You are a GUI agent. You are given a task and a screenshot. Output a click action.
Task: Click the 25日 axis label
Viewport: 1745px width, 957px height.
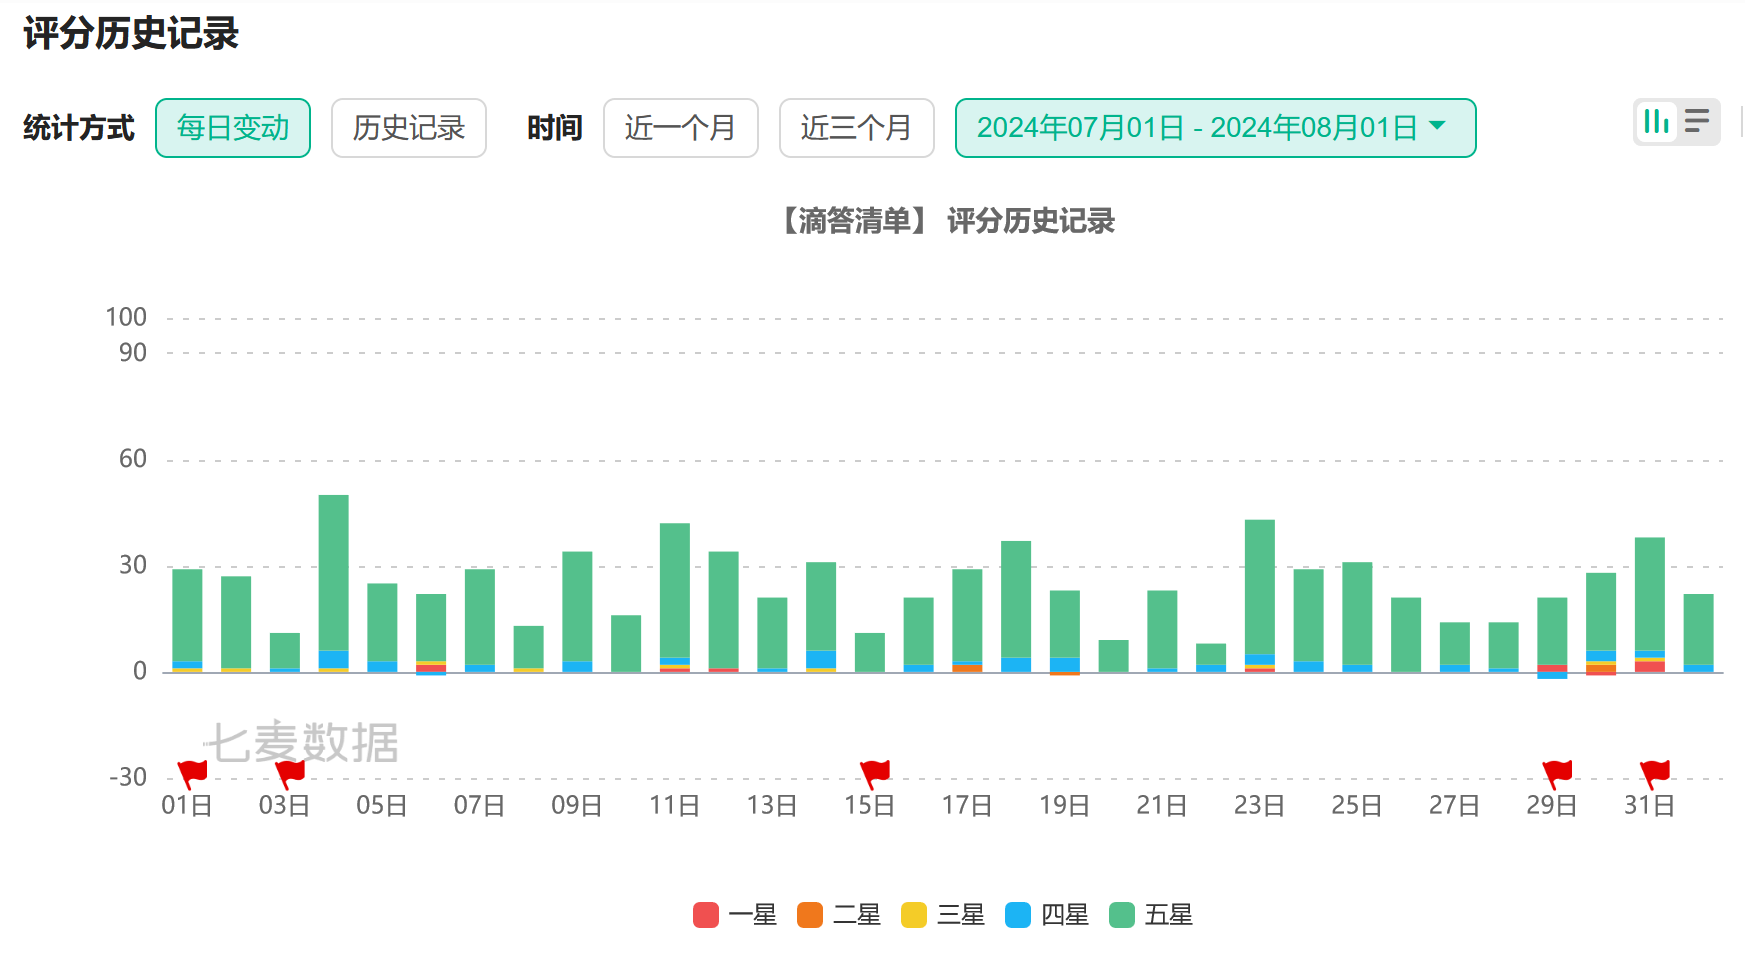(1357, 805)
